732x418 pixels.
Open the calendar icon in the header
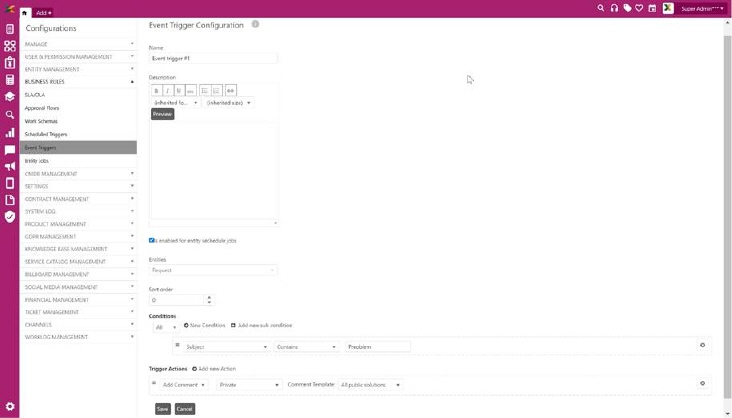click(x=652, y=8)
